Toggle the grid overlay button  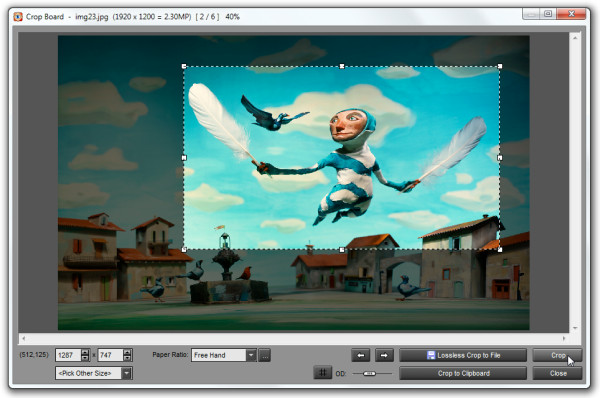point(323,372)
